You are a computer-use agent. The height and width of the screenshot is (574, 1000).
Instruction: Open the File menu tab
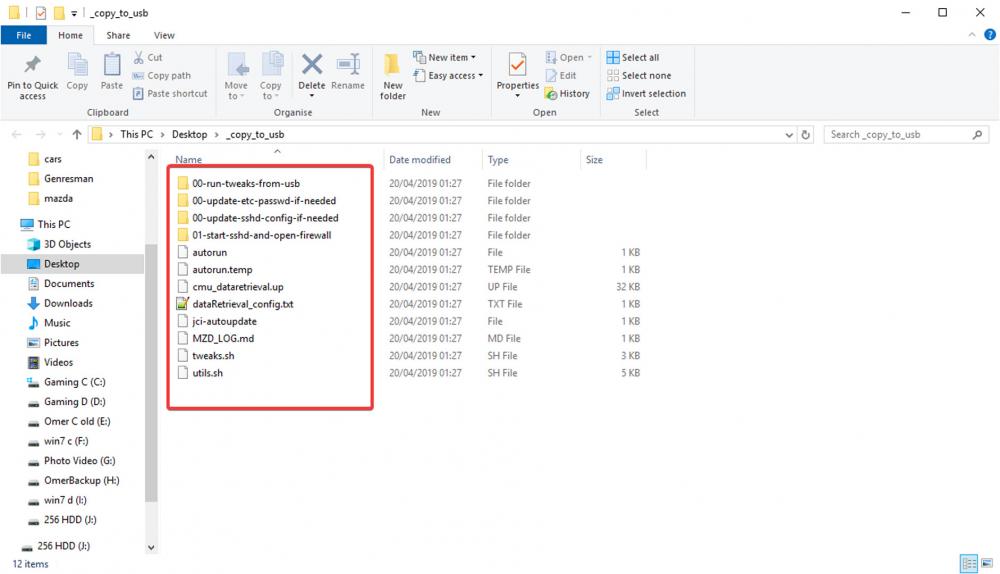[24, 35]
